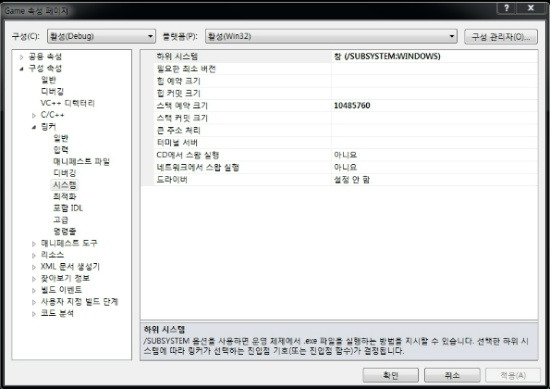Select the VC++ 디렉터리 tree item
Image resolution: width=550 pixels, height=389 pixels.
67,103
